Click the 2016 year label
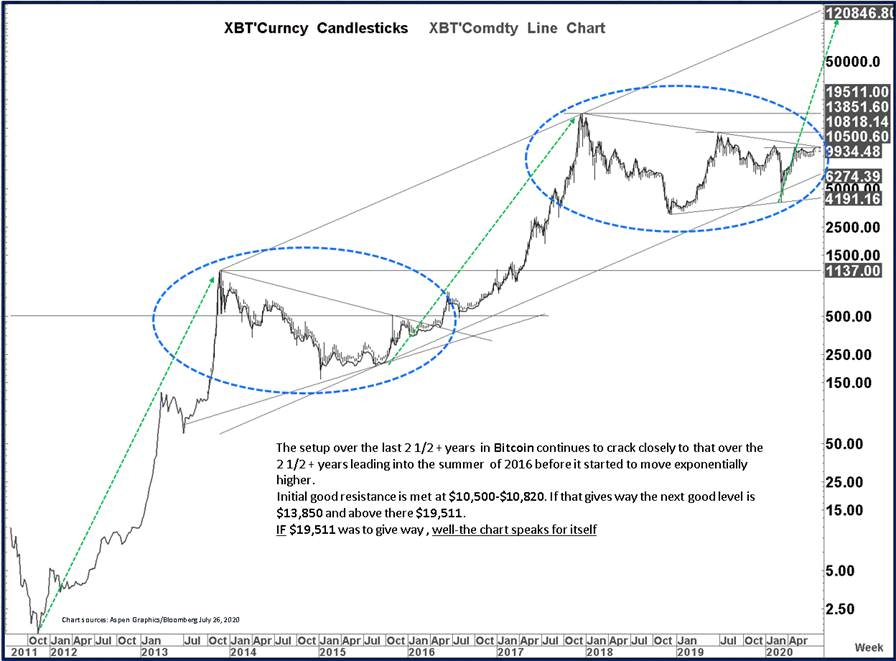 [x=421, y=652]
